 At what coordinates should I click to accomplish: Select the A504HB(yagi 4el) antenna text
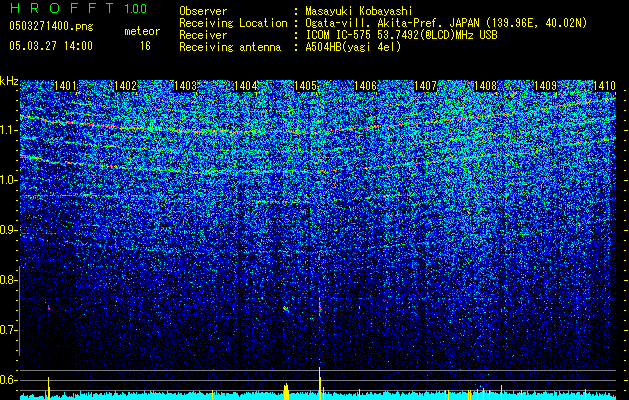point(353,47)
